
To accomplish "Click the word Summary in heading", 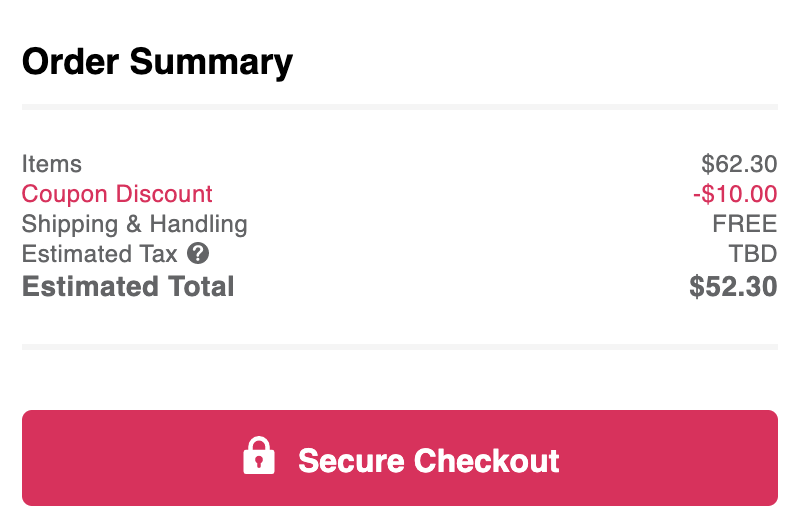I will (x=211, y=62).
